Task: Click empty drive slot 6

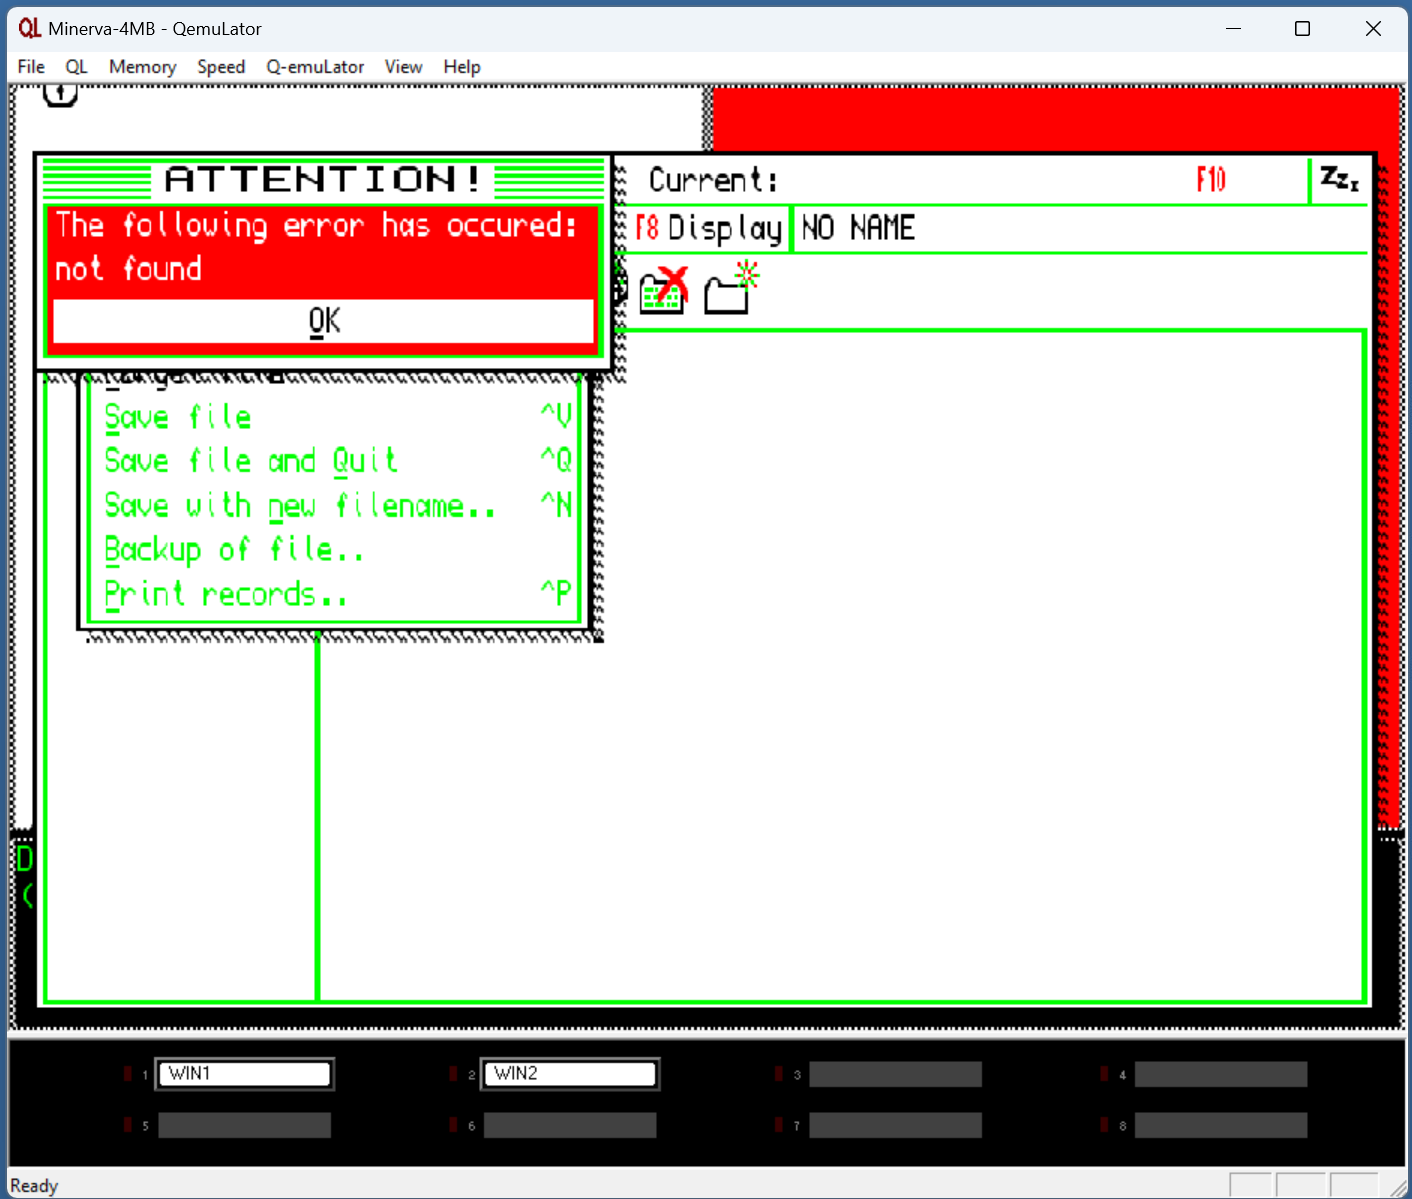Action: [570, 1125]
